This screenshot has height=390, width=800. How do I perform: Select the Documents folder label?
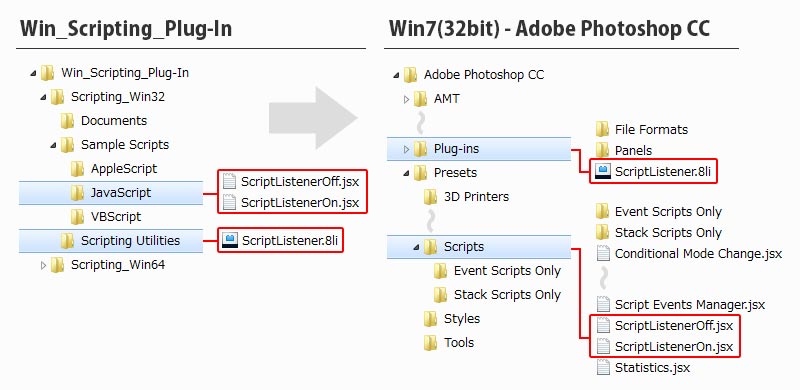click(114, 121)
